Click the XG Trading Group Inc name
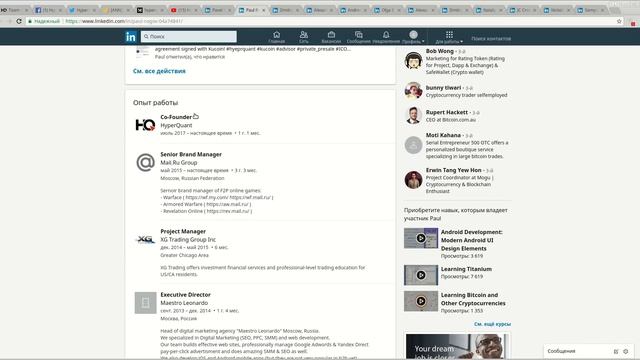Viewport: 640px width, 360px height. [x=188, y=240]
